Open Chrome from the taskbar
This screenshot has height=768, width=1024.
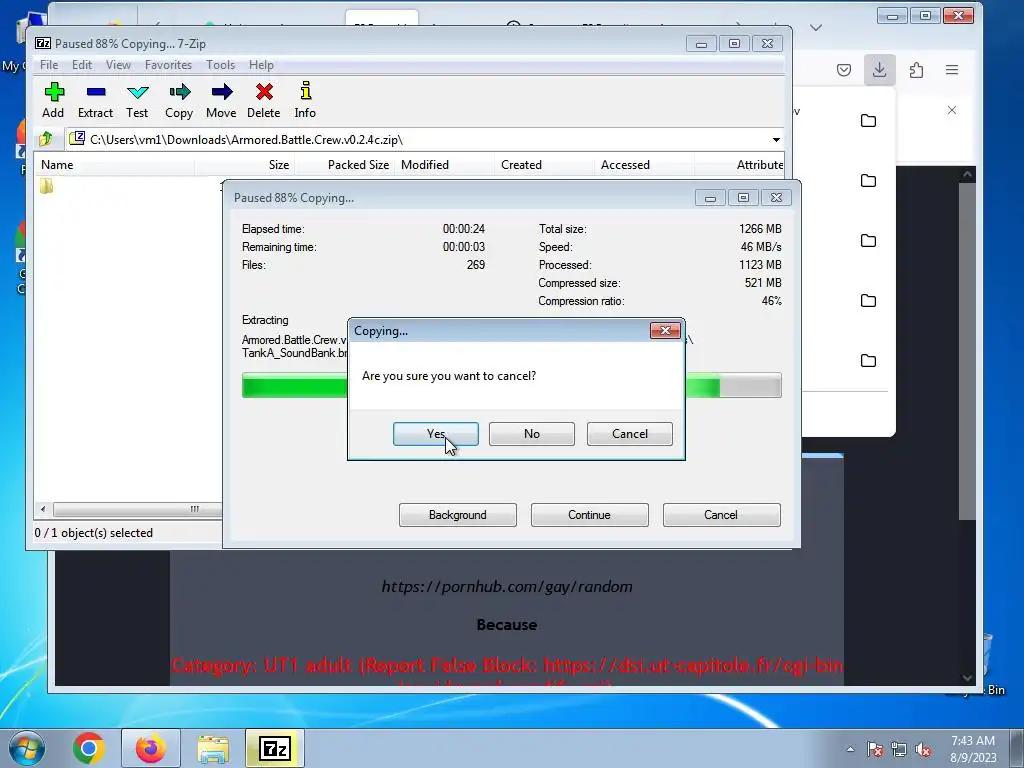click(x=89, y=748)
